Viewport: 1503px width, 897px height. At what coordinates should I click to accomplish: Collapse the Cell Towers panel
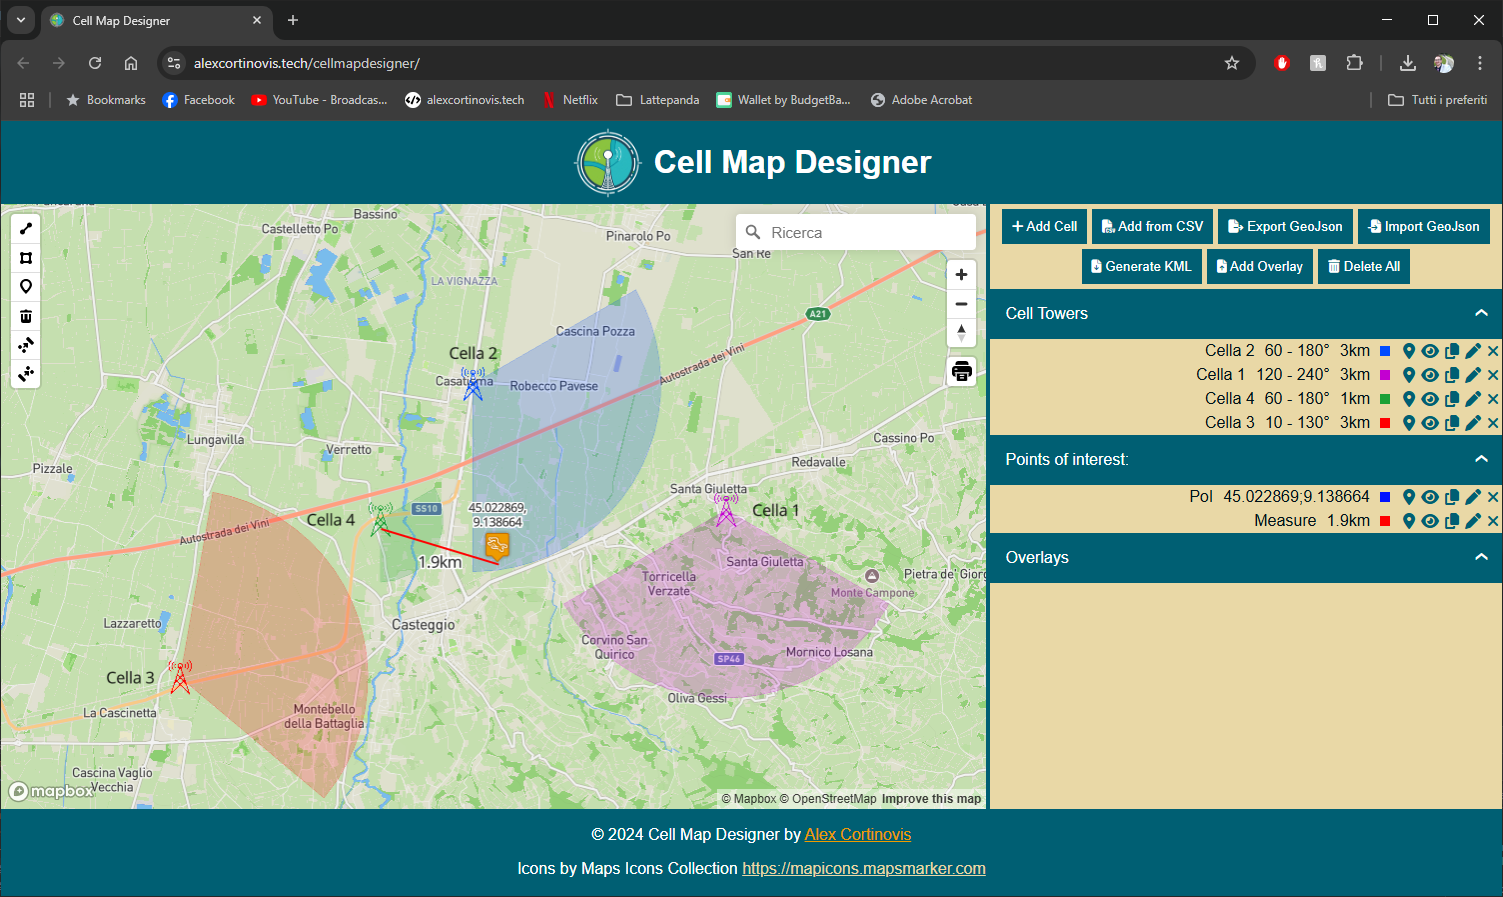click(x=1481, y=313)
